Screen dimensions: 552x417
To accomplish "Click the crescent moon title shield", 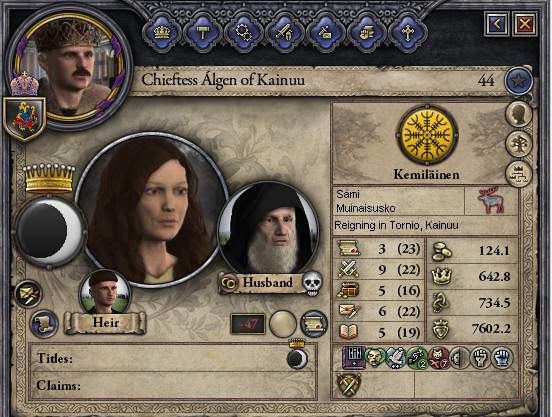I will 50,230.
